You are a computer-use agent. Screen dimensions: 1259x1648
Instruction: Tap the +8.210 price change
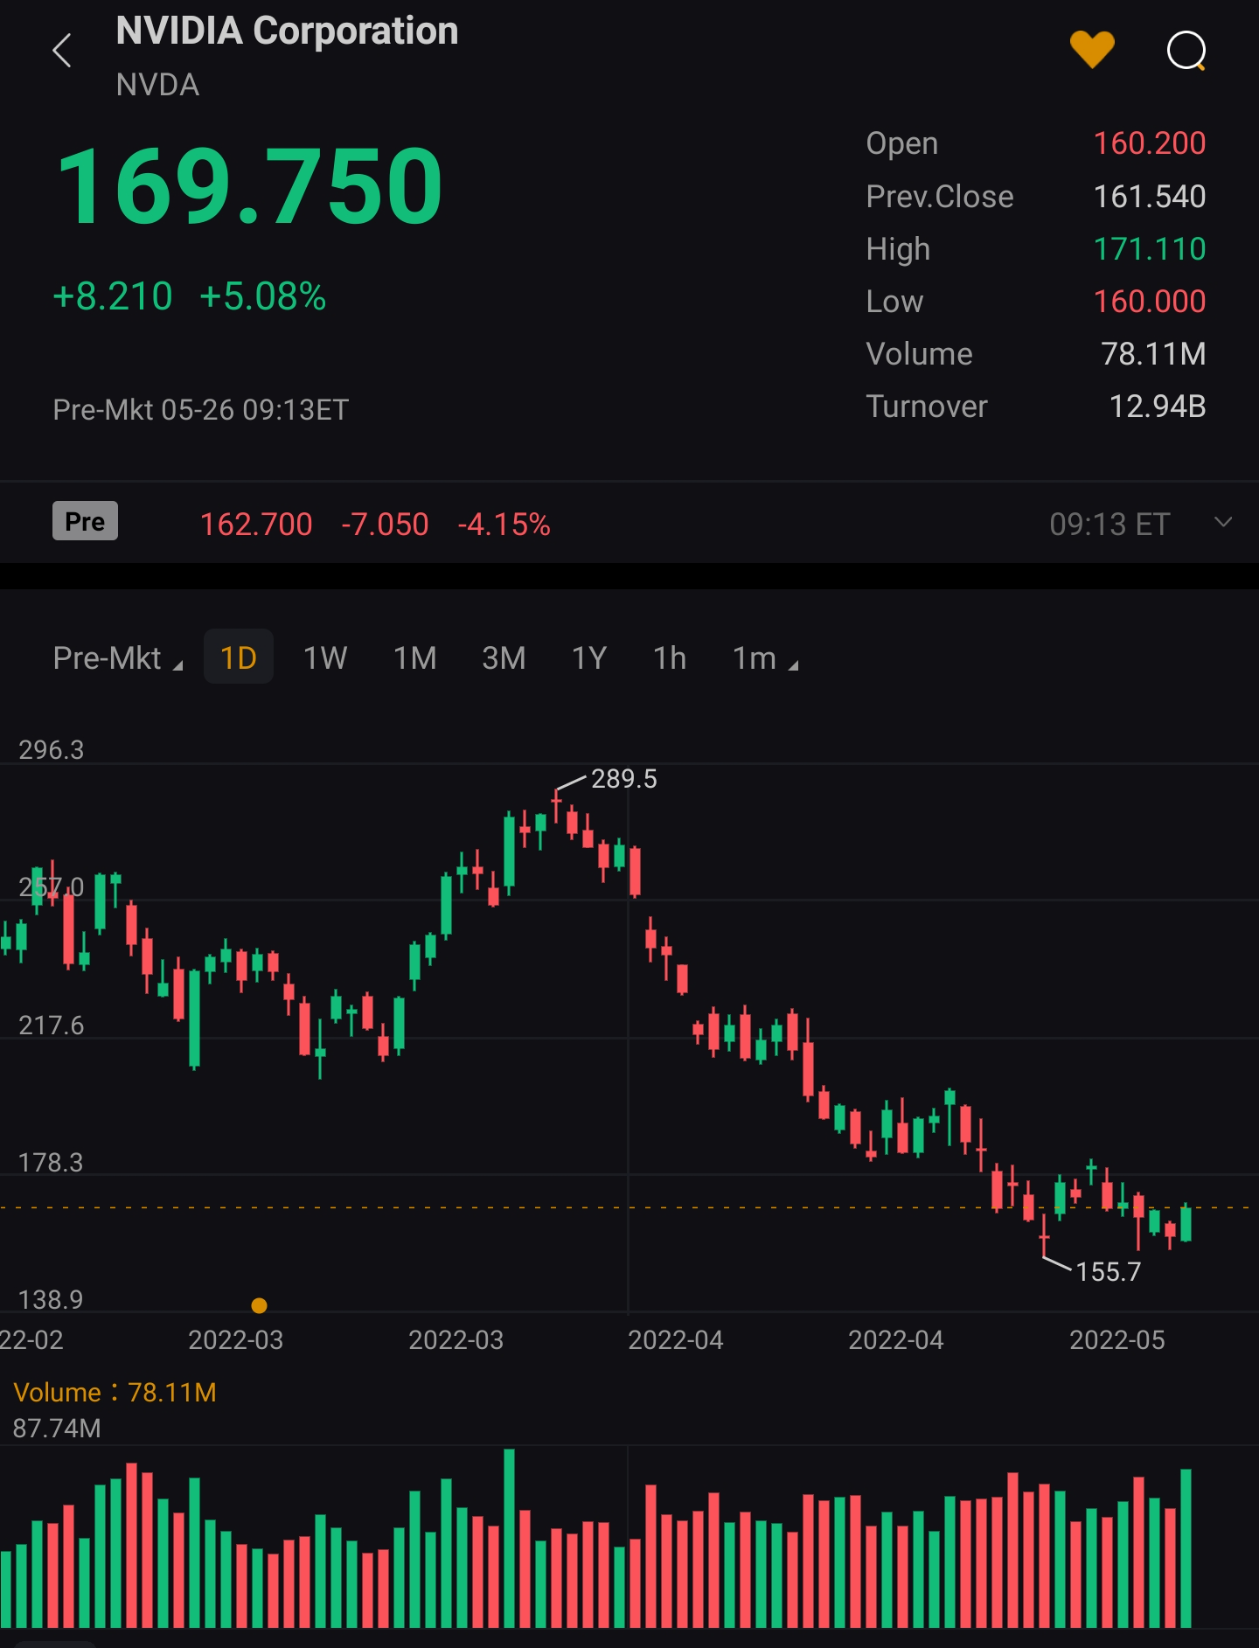(113, 297)
